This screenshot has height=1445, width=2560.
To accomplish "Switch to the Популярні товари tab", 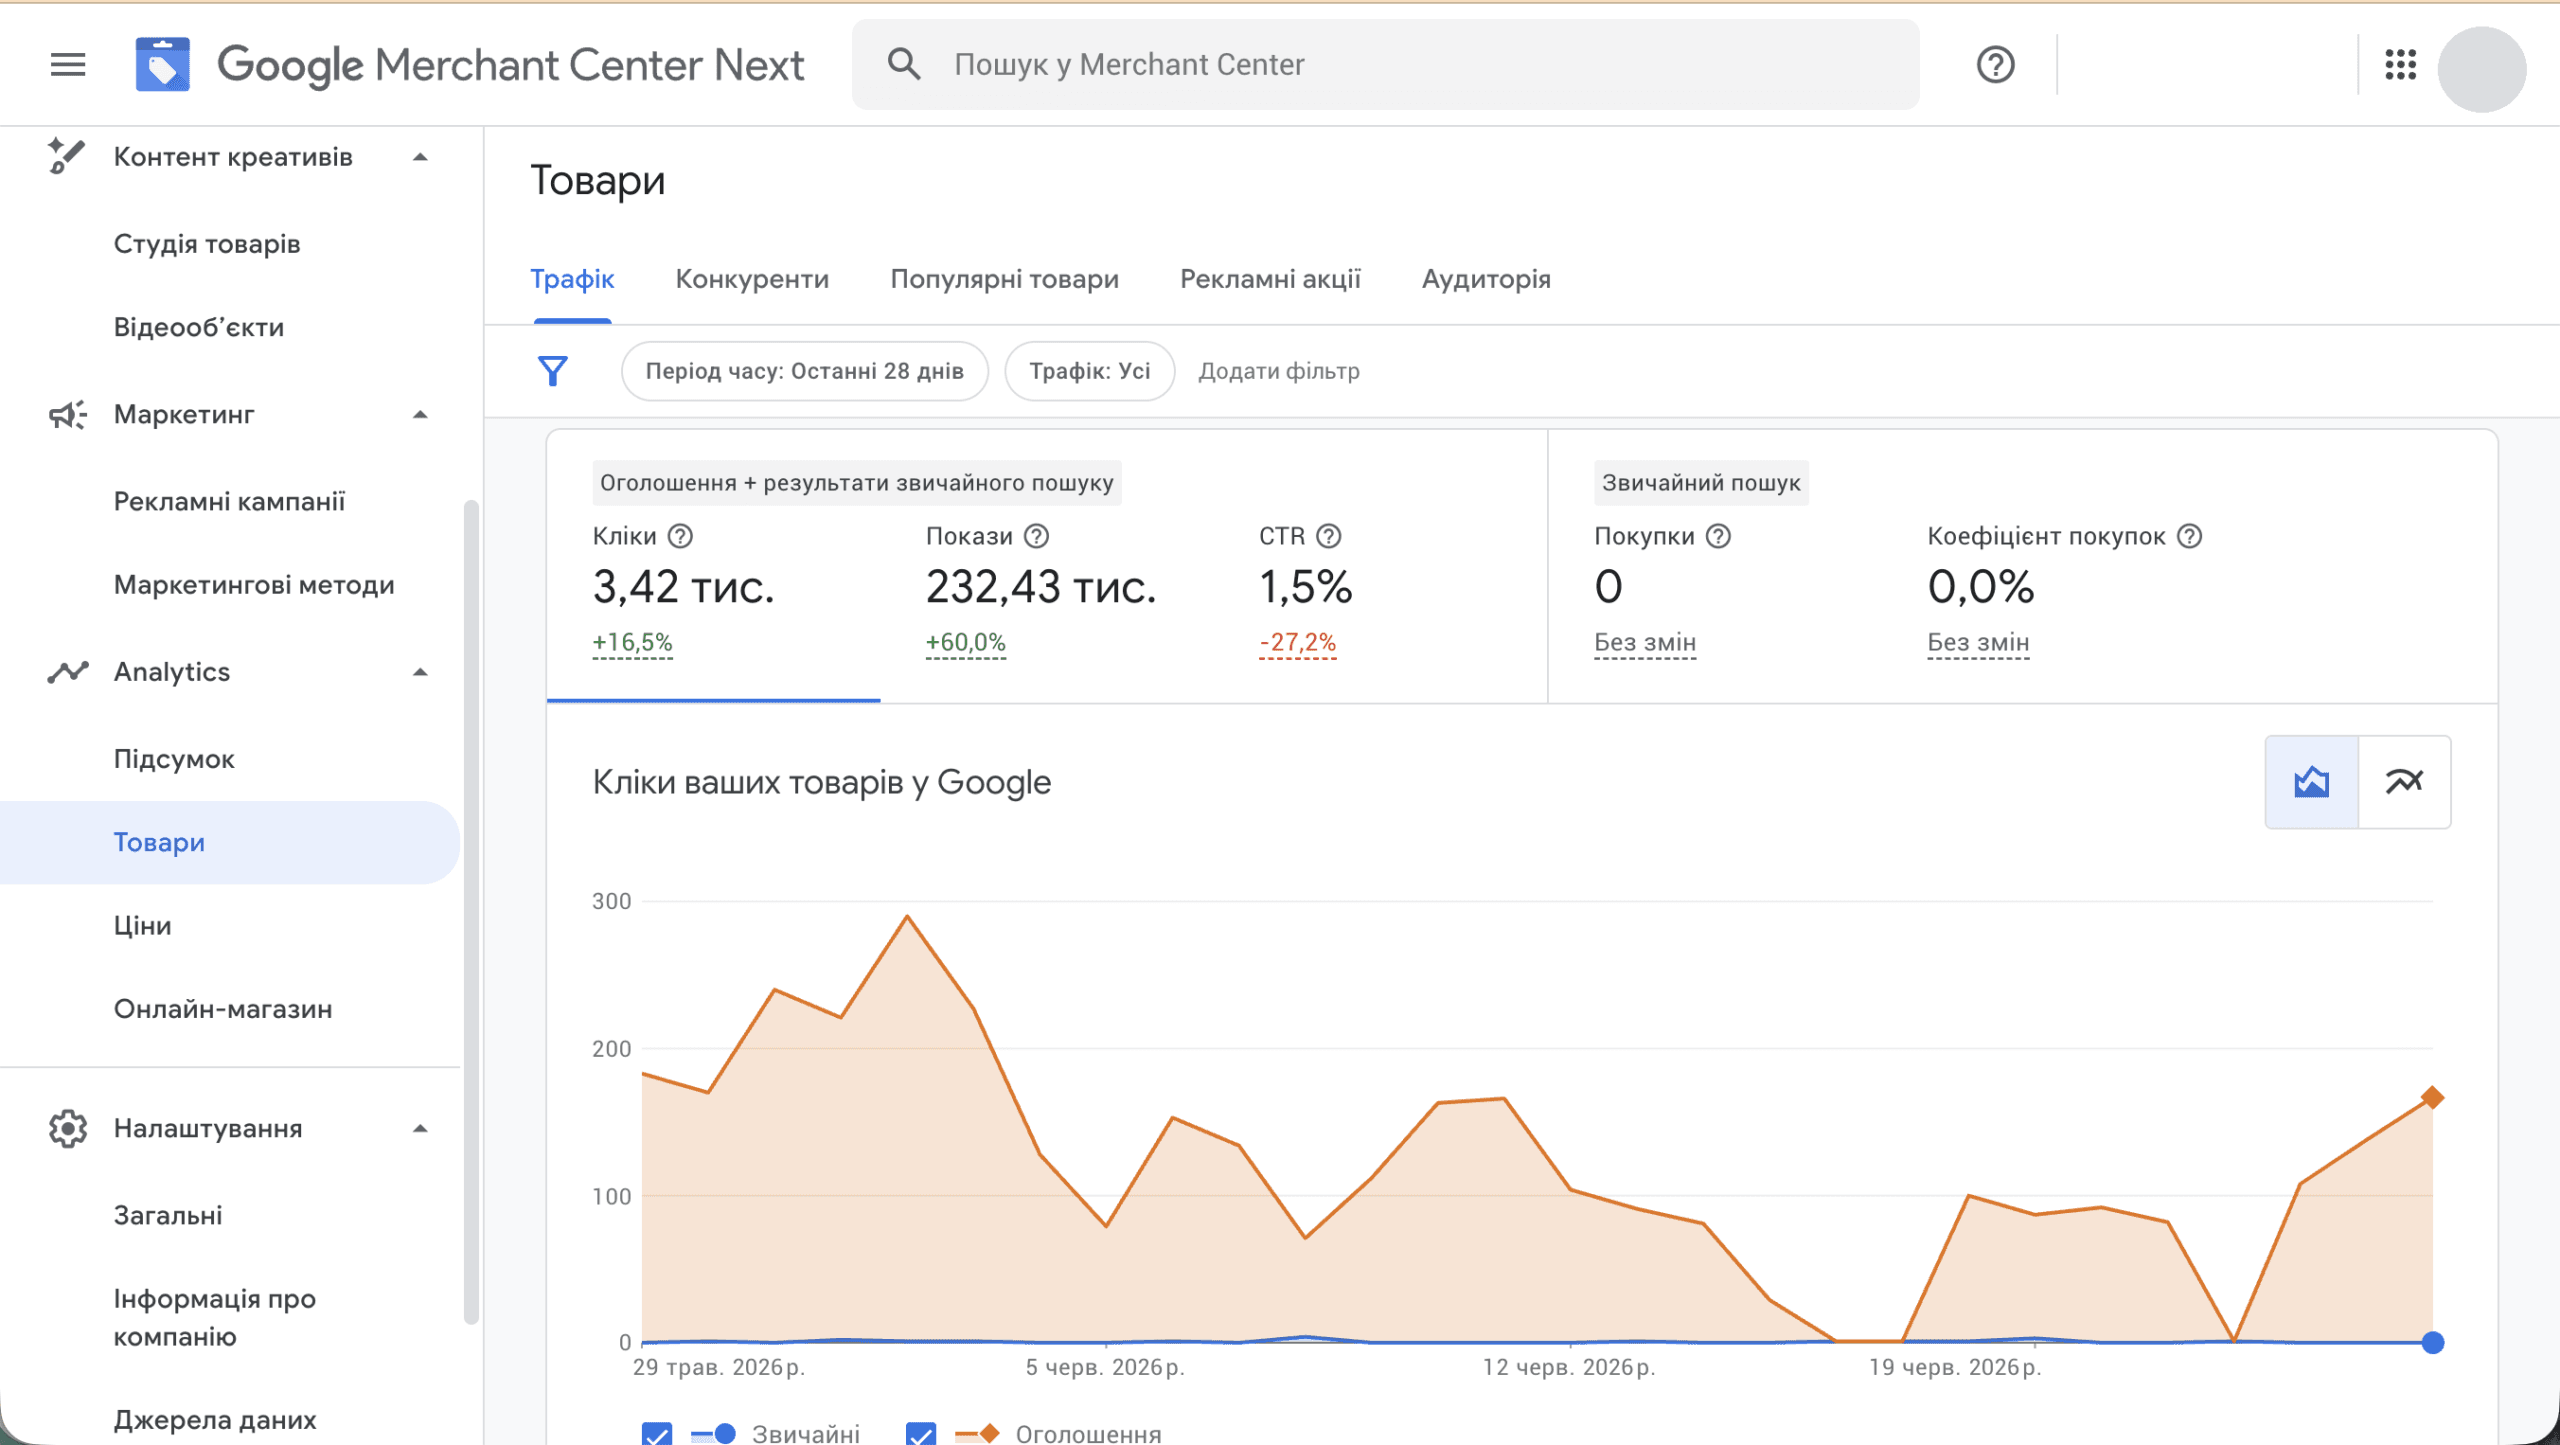I will [1004, 279].
